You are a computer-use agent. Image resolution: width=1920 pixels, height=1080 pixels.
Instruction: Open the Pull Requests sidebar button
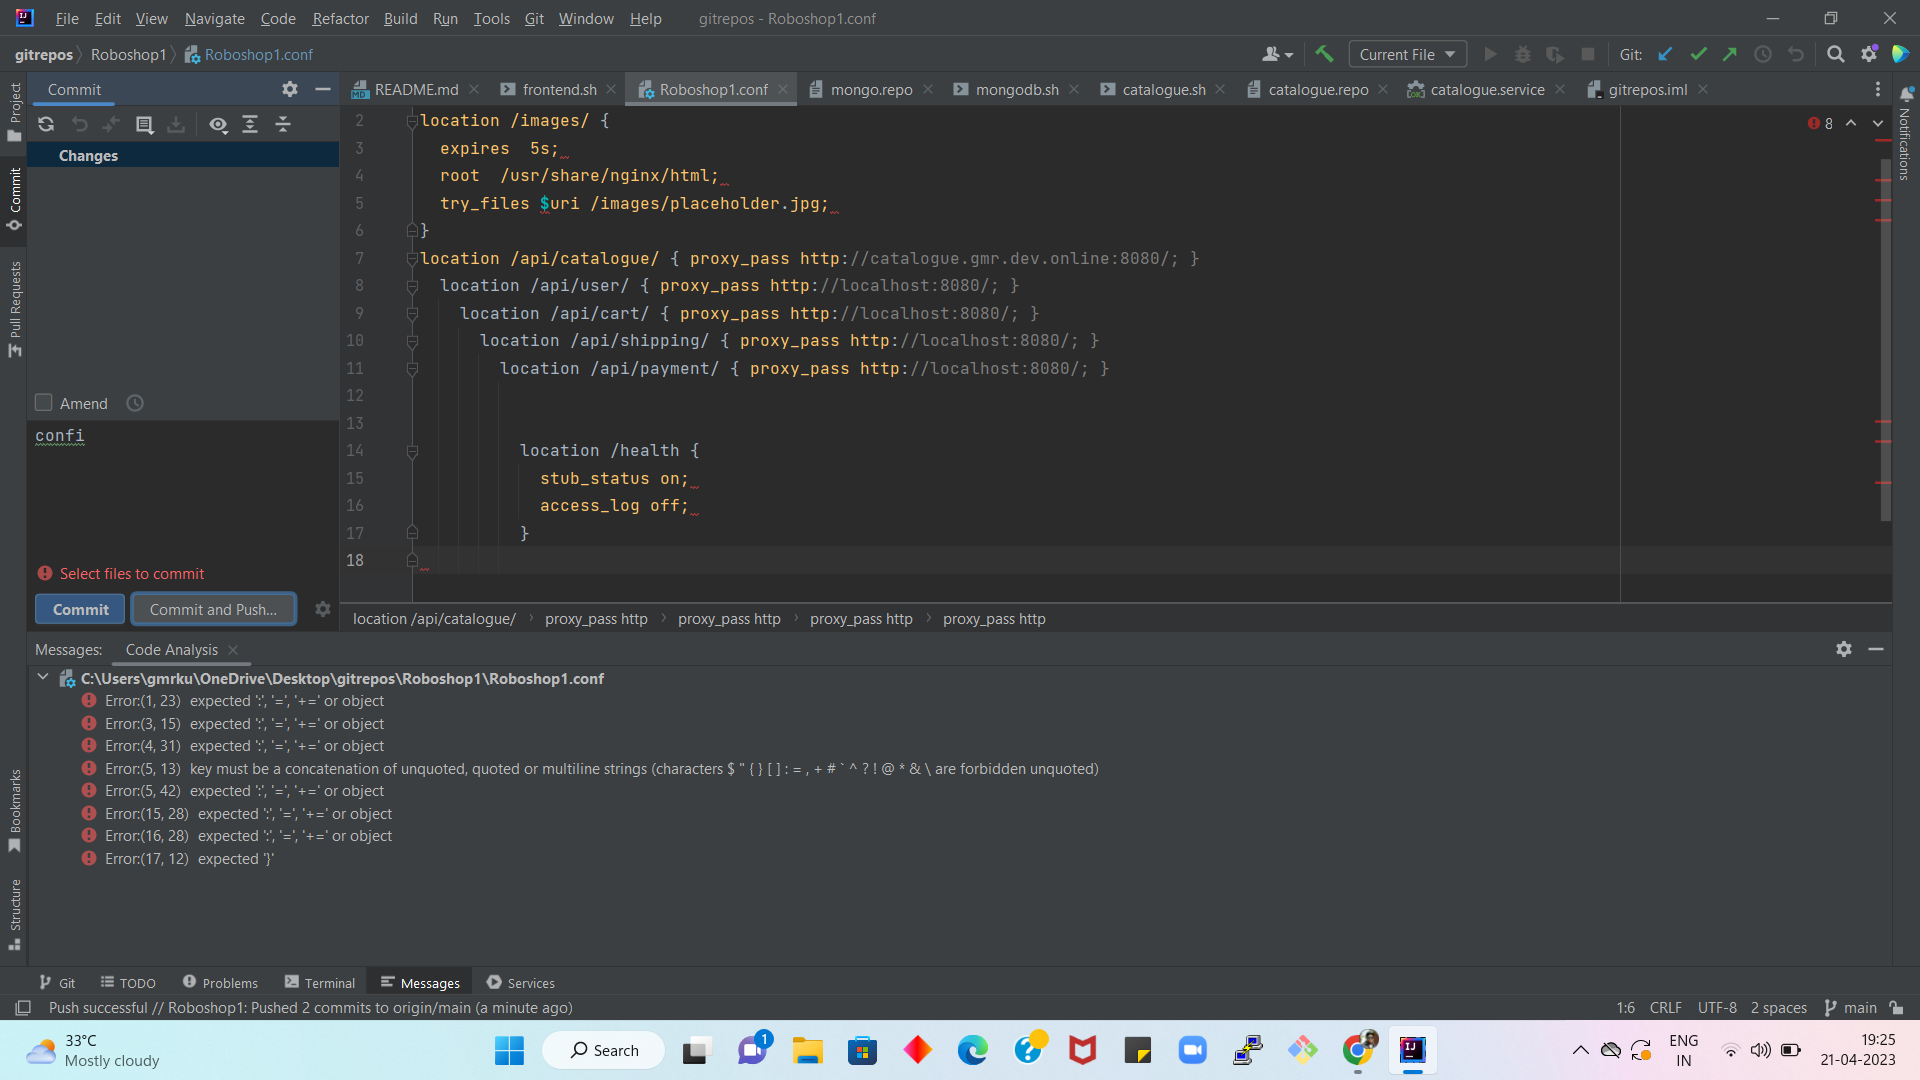(14, 308)
